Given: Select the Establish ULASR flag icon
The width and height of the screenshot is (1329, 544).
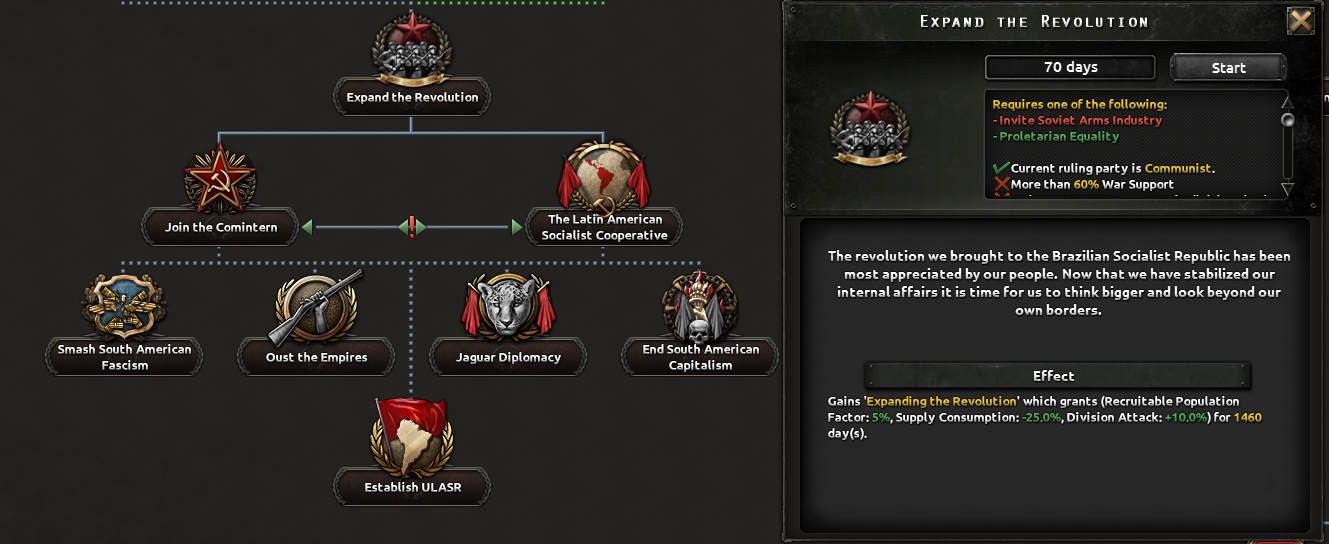Looking at the screenshot, I should pyautogui.click(x=412, y=436).
